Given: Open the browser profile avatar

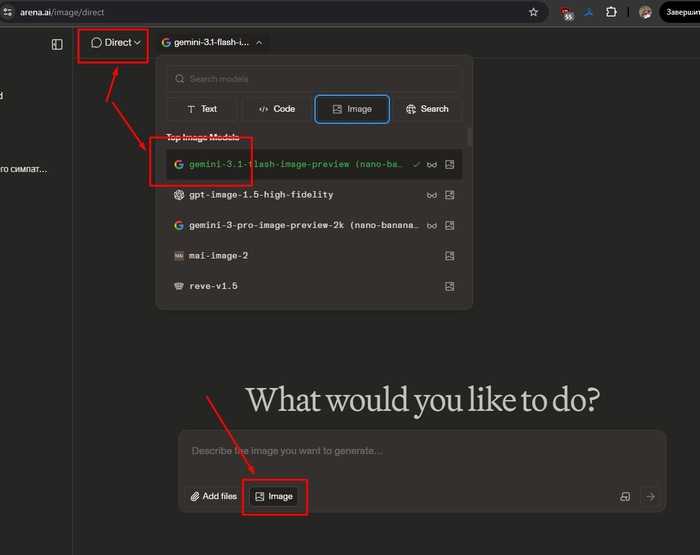Looking at the screenshot, I should (x=645, y=12).
